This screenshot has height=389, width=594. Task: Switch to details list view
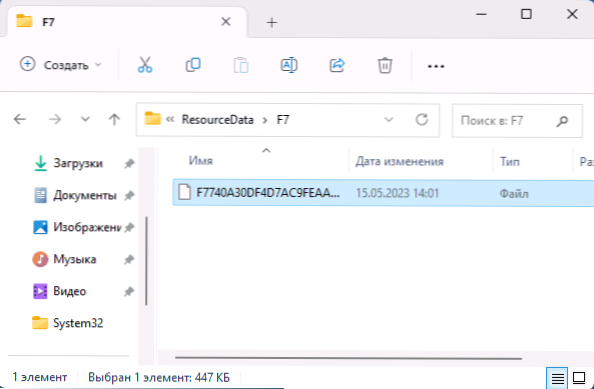click(557, 378)
